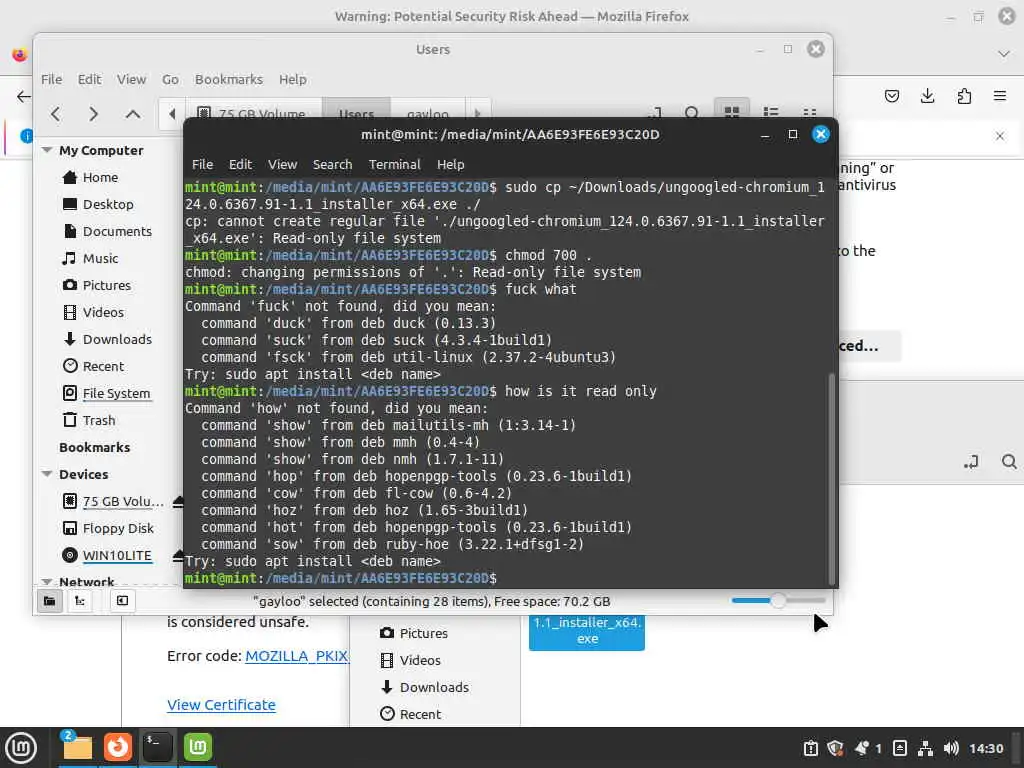Switch Users window to list view

point(771,112)
